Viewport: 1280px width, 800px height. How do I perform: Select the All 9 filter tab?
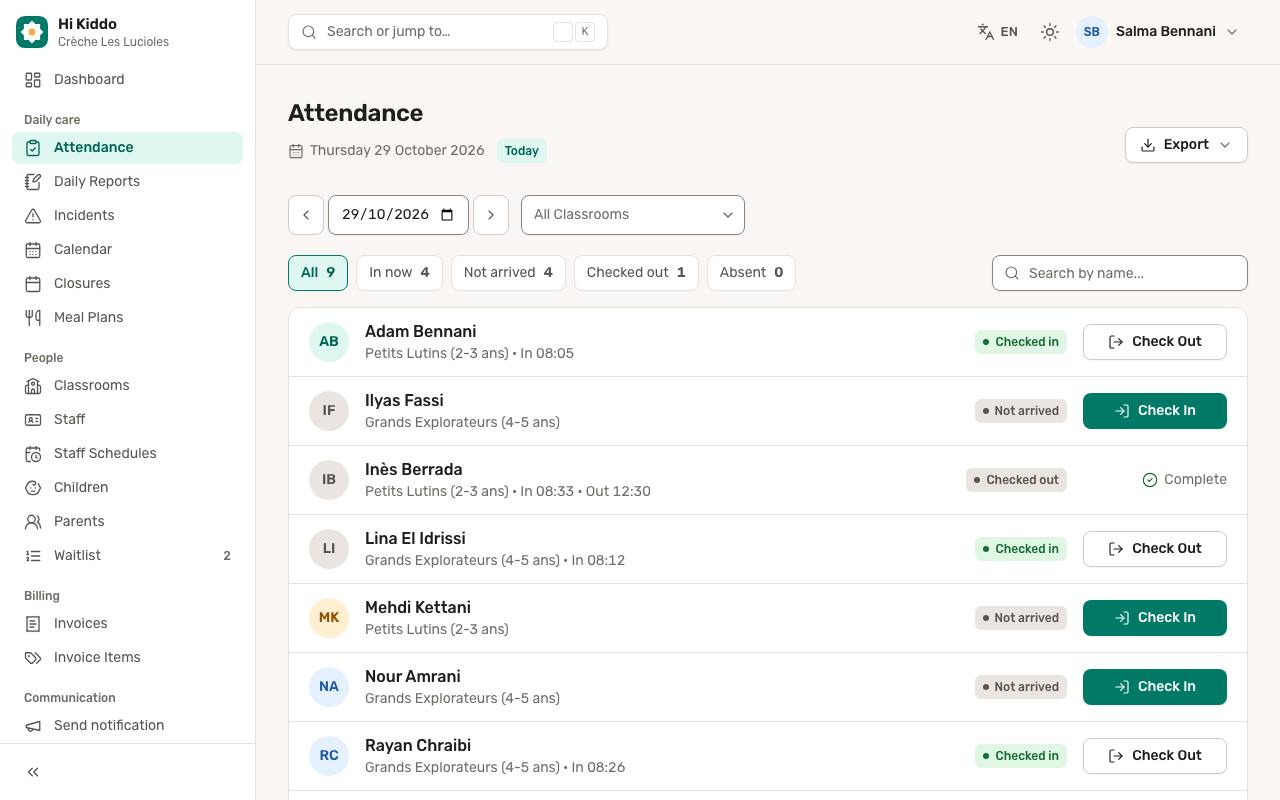[x=318, y=273]
